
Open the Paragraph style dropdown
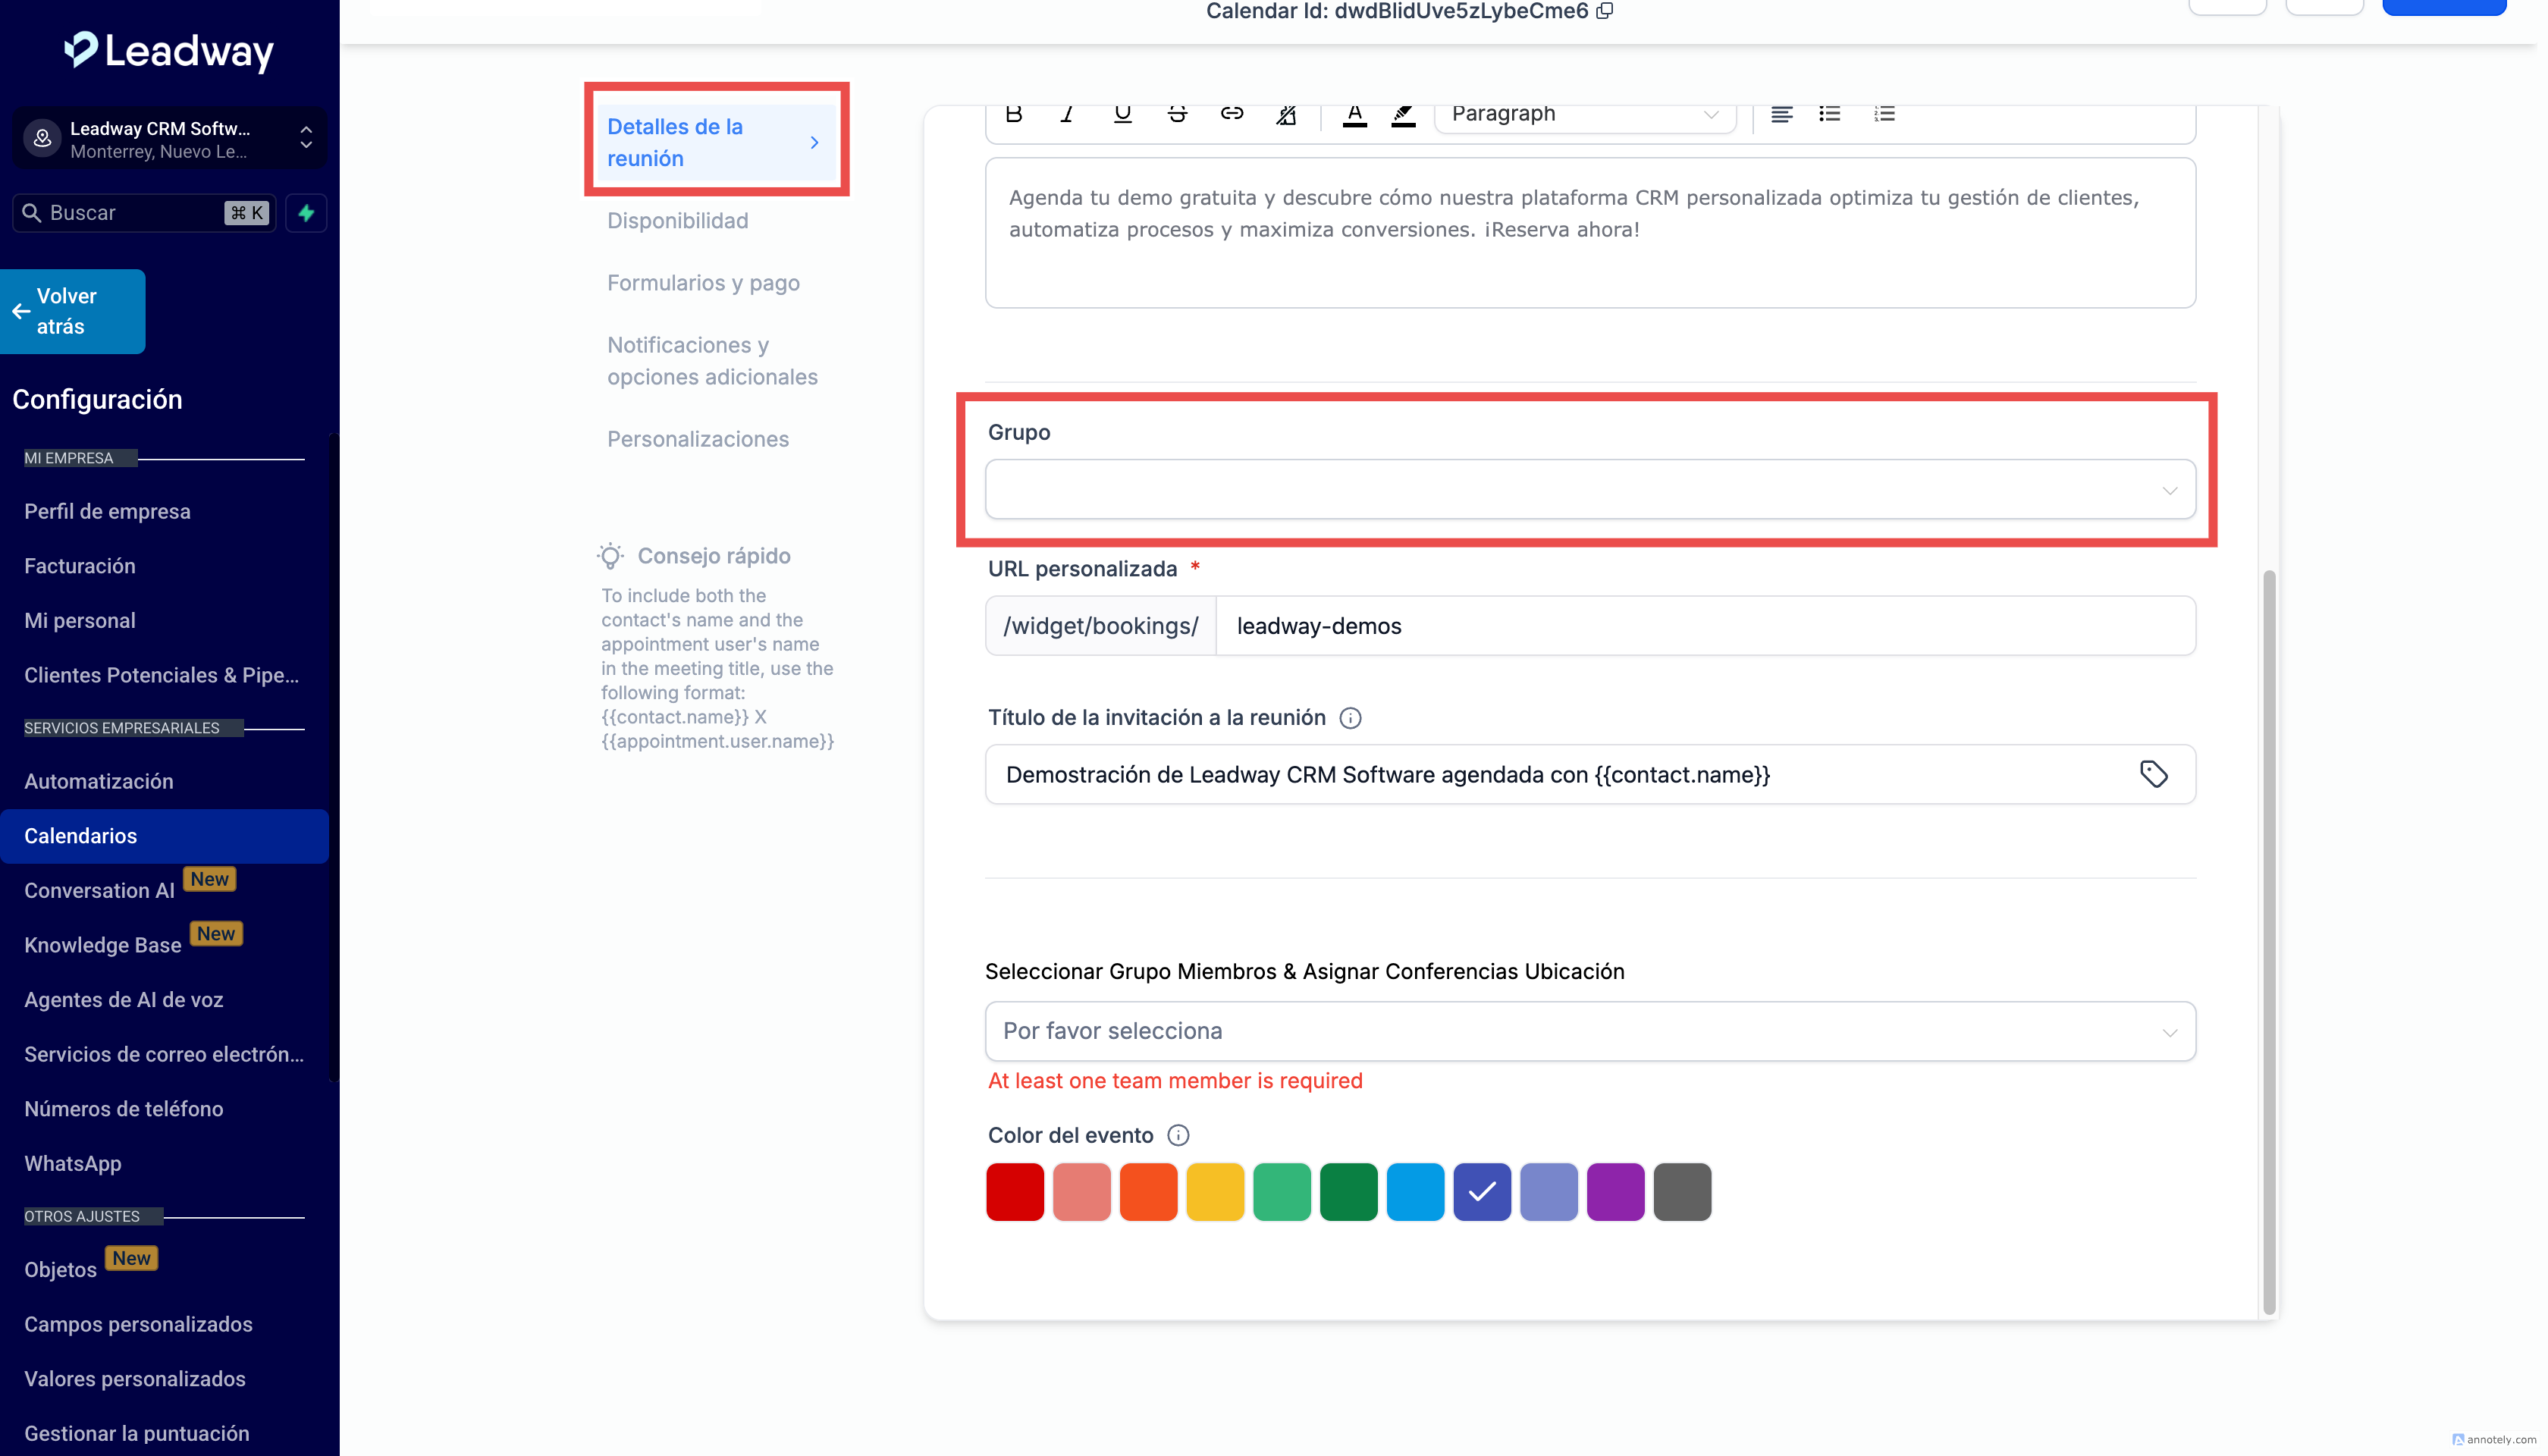[x=1584, y=114]
